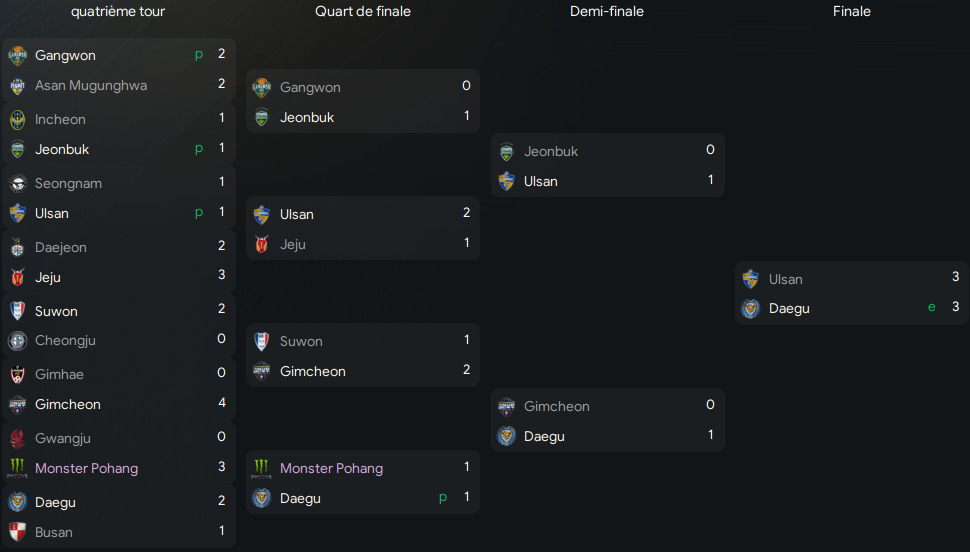Screen dimensions: 970x552
Task: Open Suwon team name in Quart de finale
Action: [x=301, y=342]
